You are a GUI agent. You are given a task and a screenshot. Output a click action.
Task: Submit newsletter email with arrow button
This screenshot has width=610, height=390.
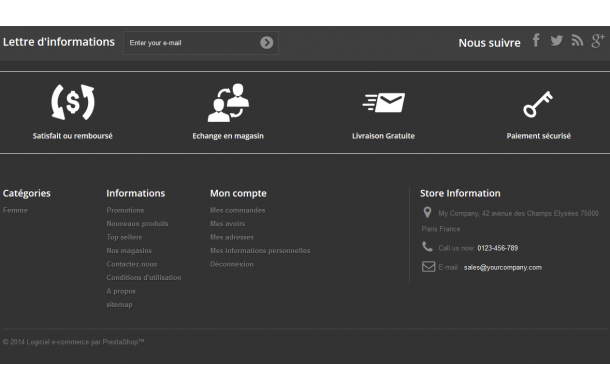coord(266,42)
